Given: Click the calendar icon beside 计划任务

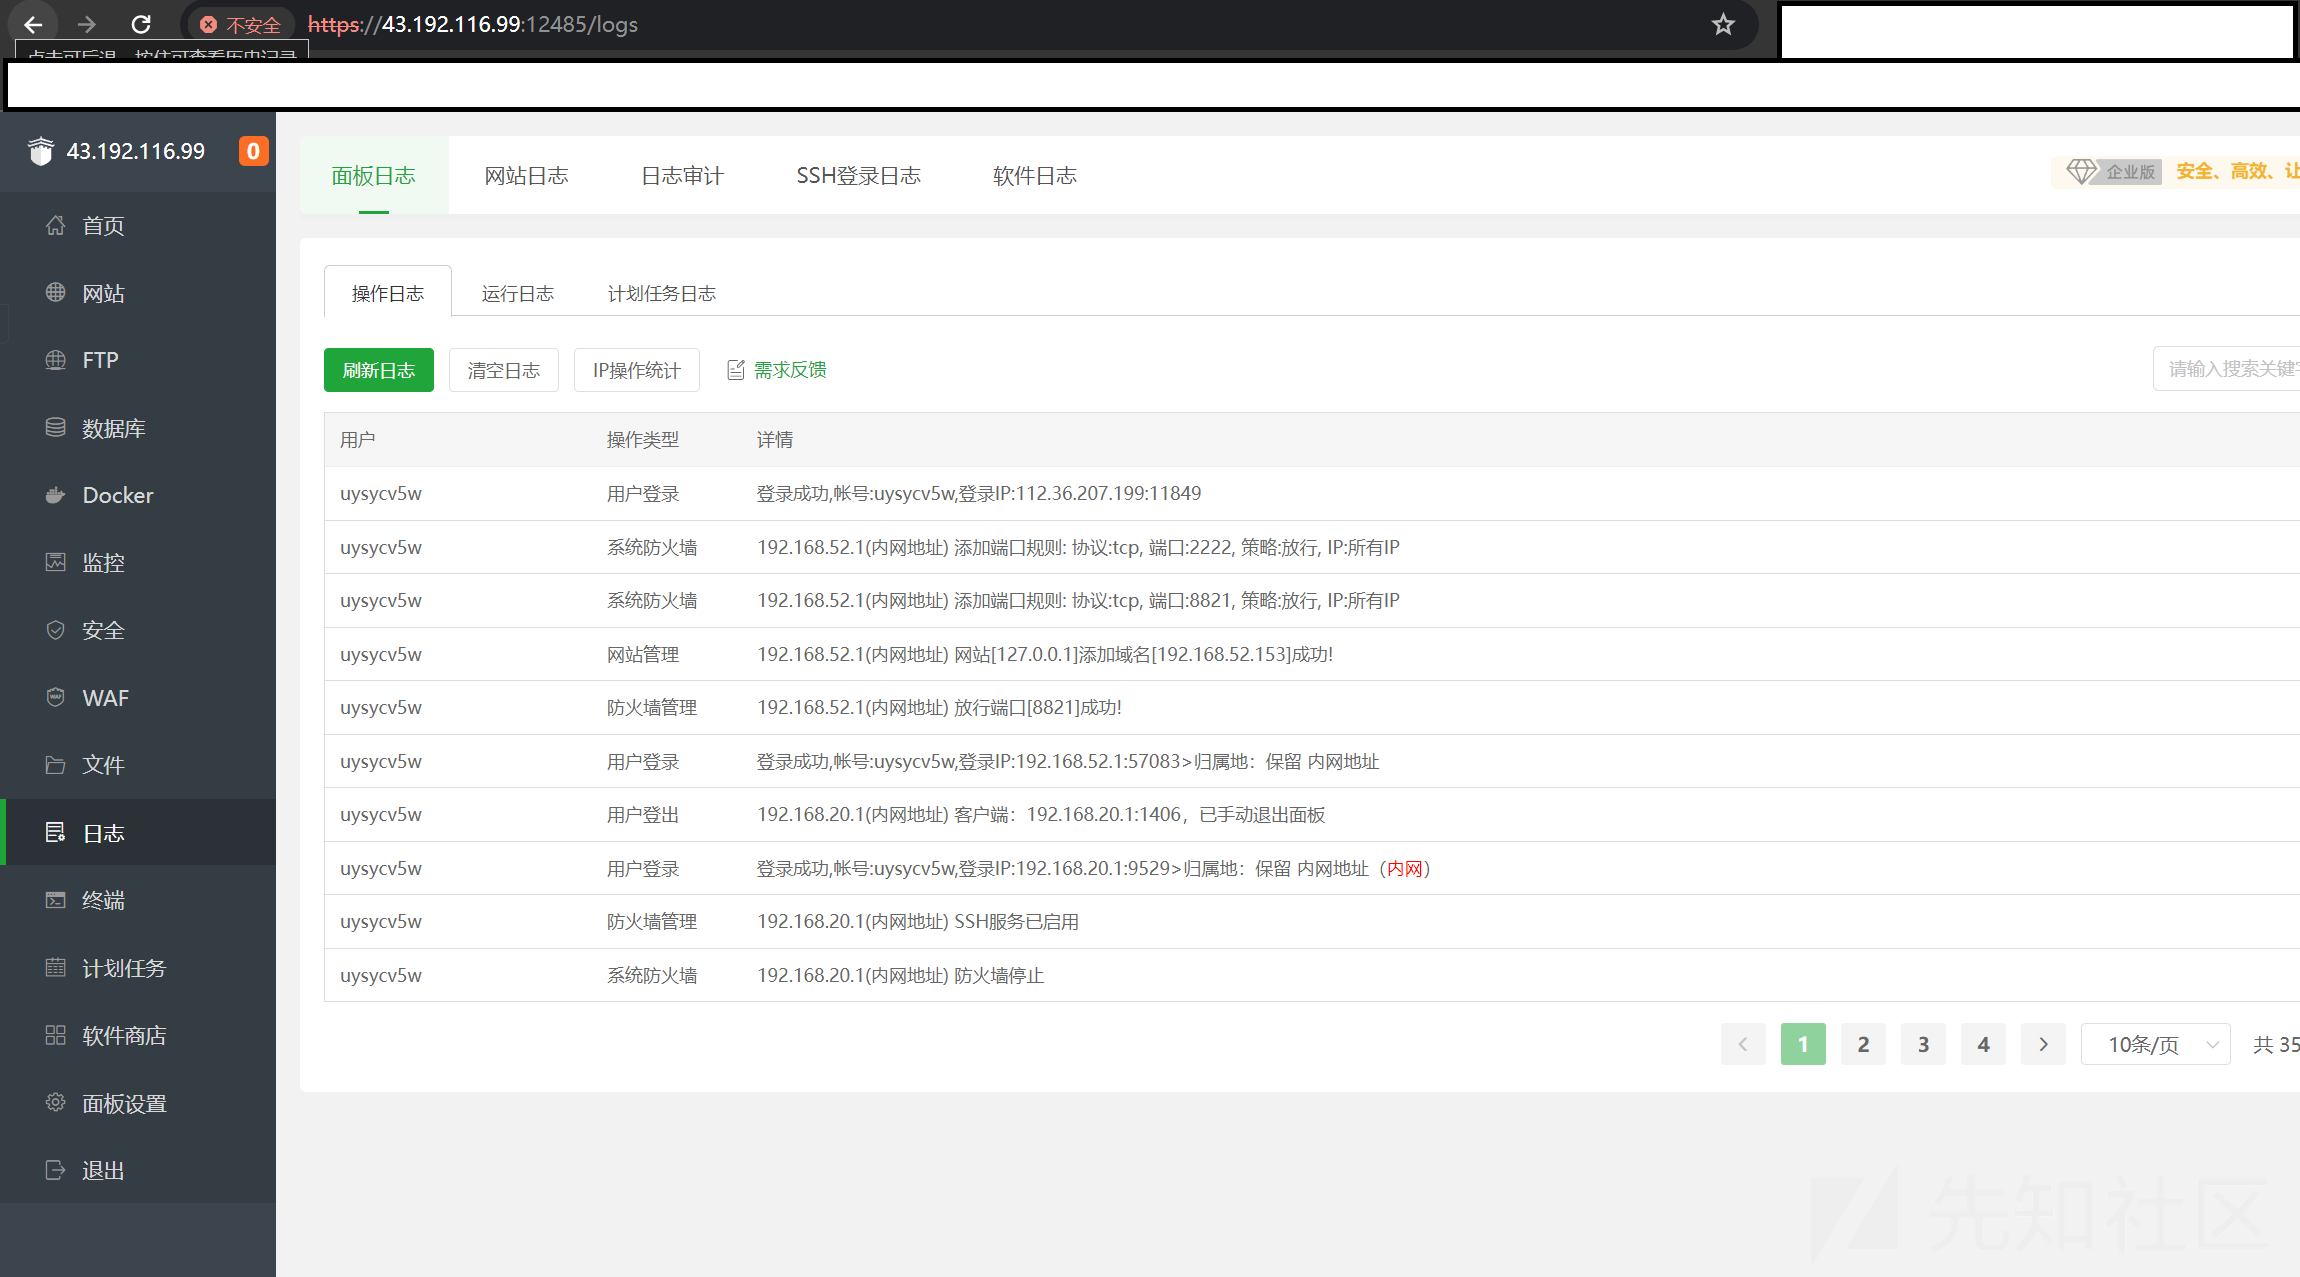Looking at the screenshot, I should click(x=56, y=967).
